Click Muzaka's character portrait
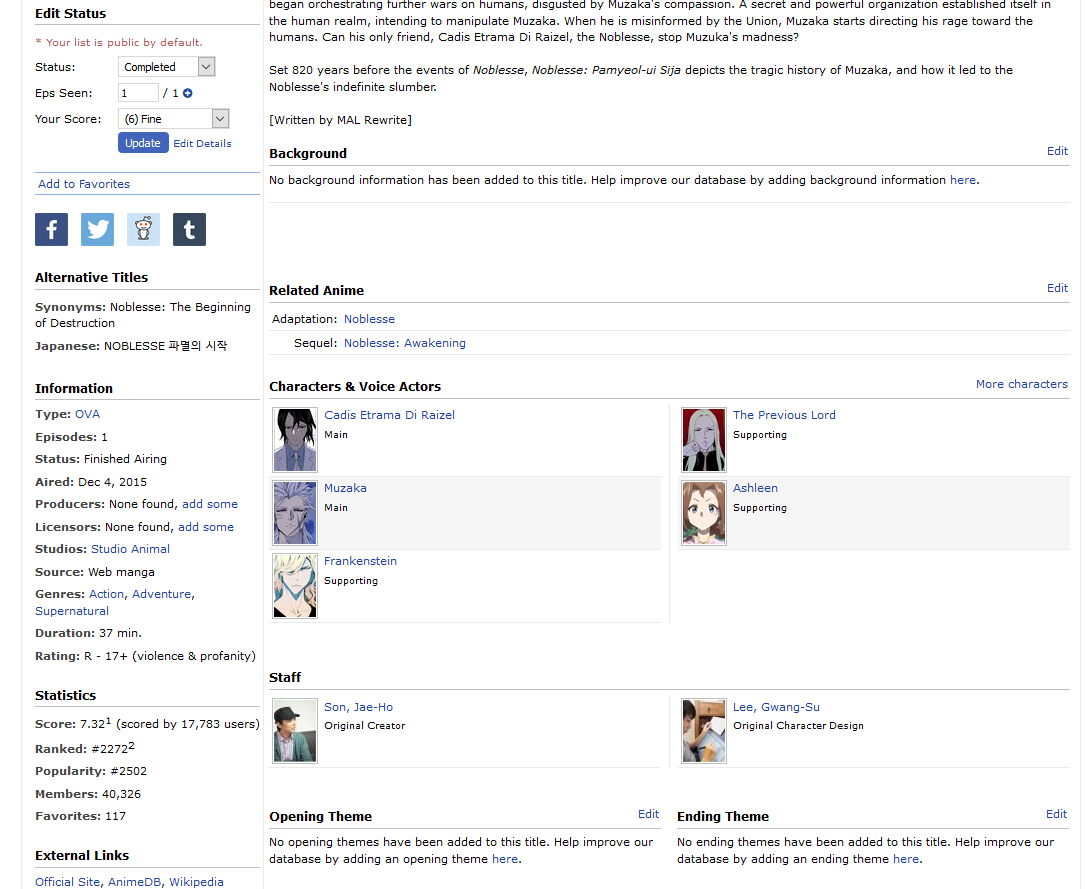 (295, 513)
